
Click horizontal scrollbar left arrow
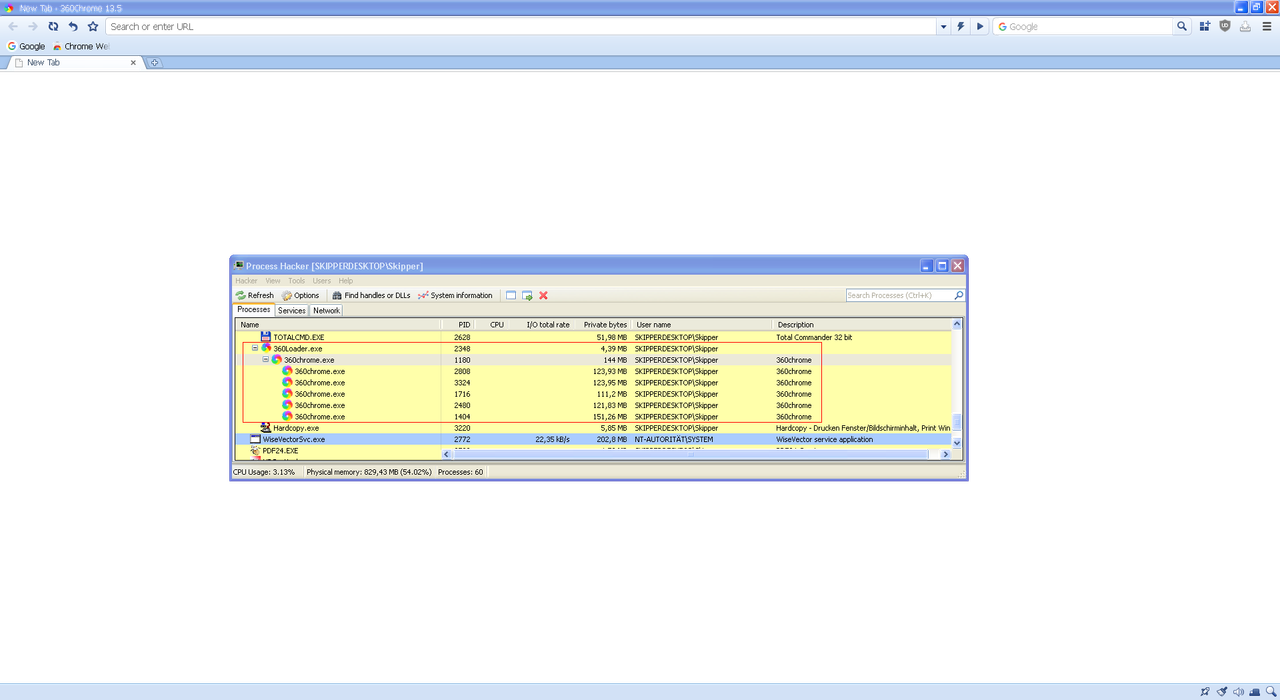(x=447, y=454)
